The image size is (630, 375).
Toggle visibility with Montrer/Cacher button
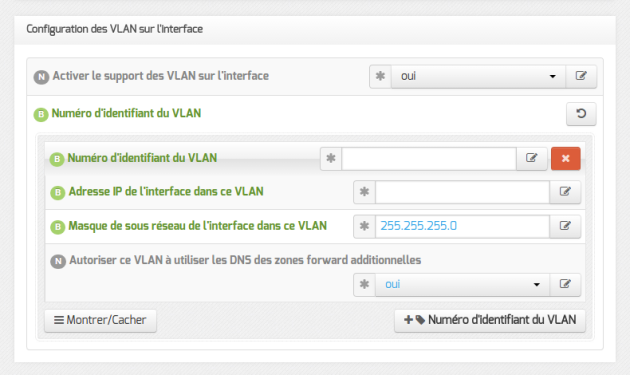click(x=100, y=320)
